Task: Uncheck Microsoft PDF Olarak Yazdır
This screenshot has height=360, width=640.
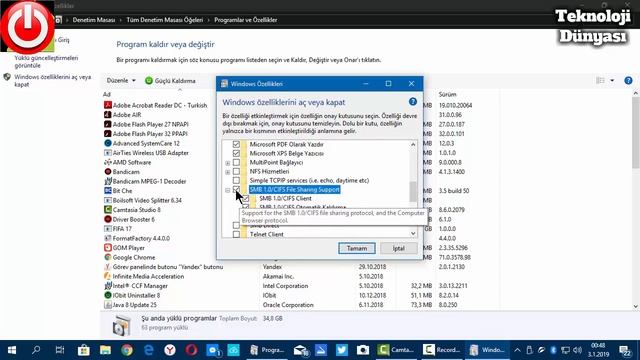Action: (x=236, y=144)
